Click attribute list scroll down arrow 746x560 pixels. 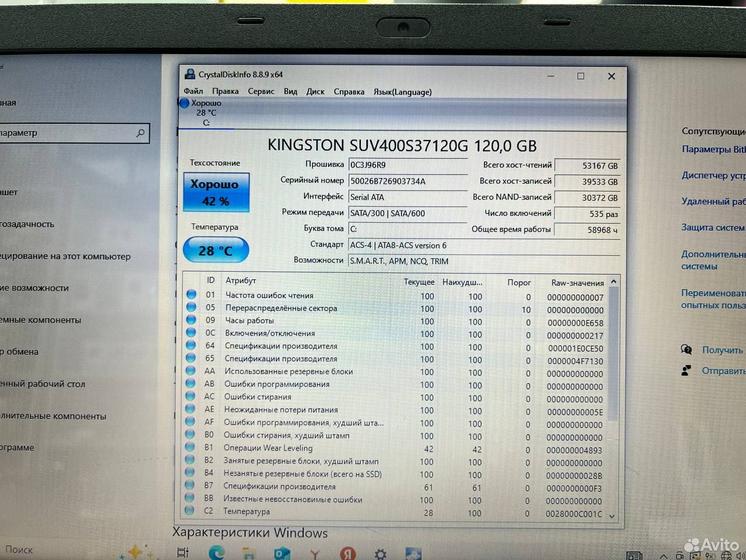pyautogui.click(x=612, y=515)
